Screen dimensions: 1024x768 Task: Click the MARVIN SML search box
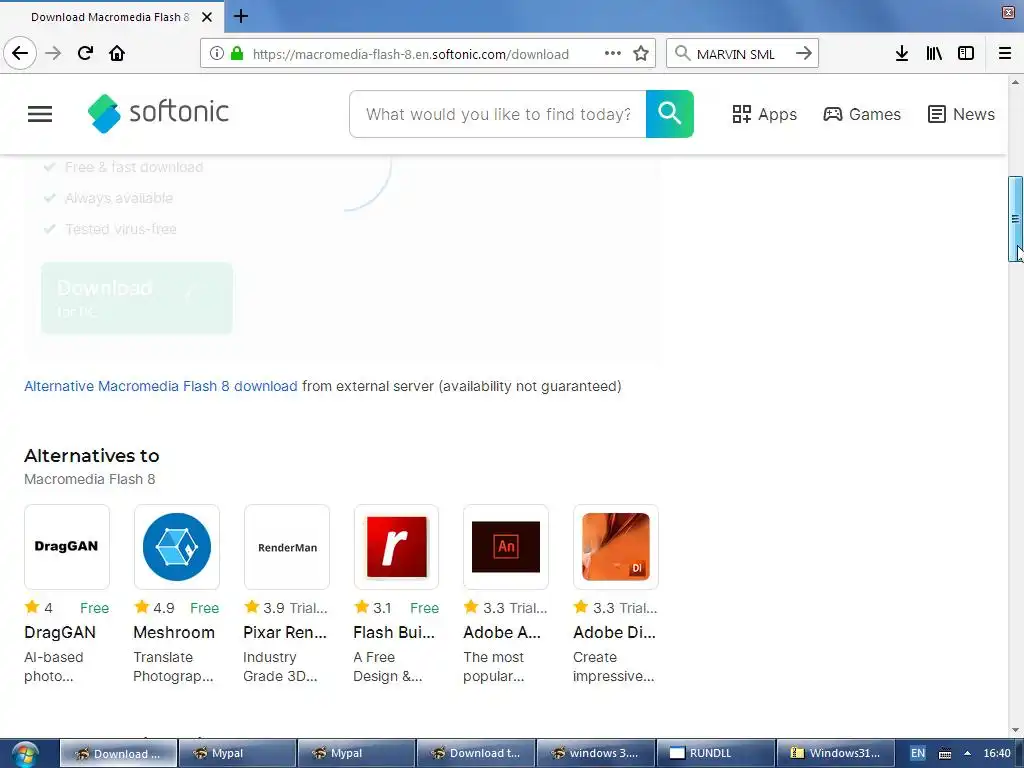click(735, 54)
